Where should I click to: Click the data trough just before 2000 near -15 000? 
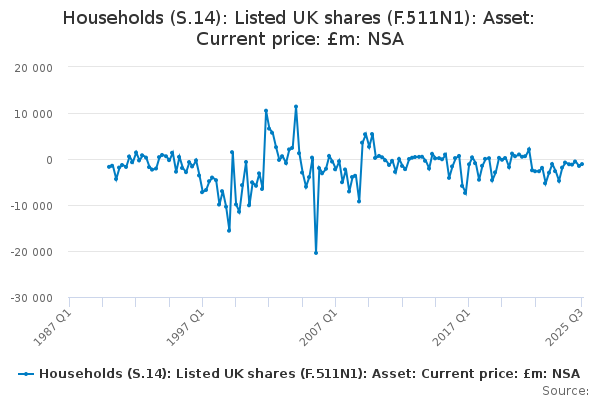pos(229,231)
